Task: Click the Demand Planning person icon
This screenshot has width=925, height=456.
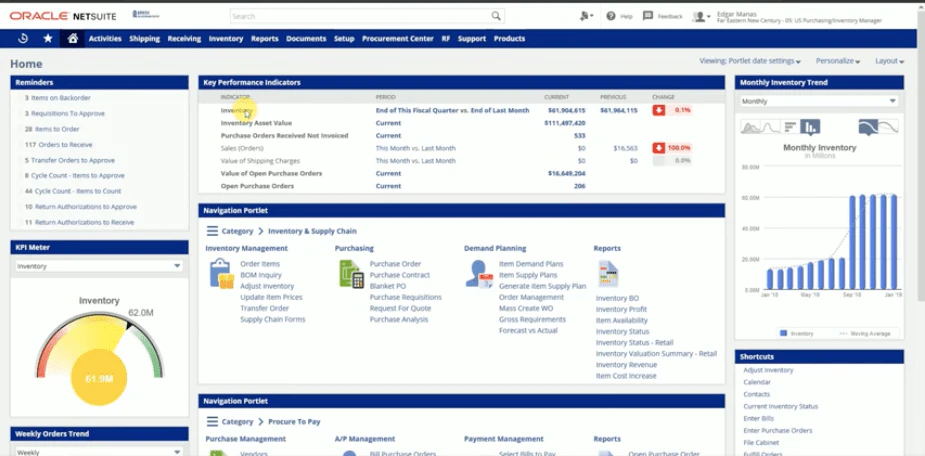Action: (x=479, y=274)
